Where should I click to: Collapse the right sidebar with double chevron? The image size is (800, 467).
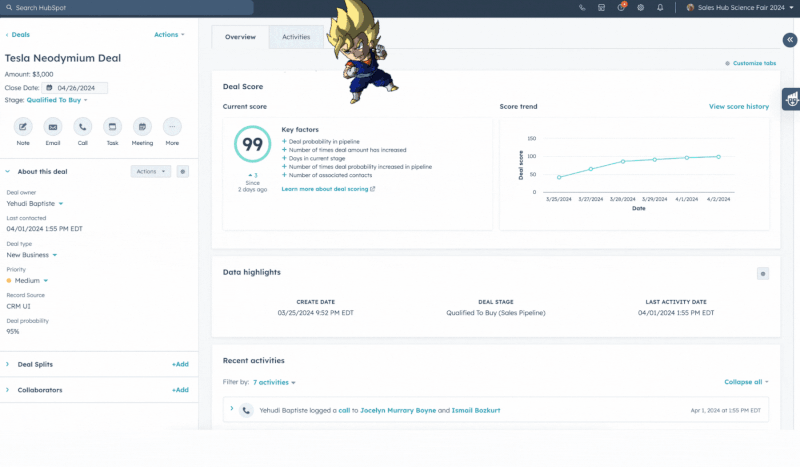(789, 40)
